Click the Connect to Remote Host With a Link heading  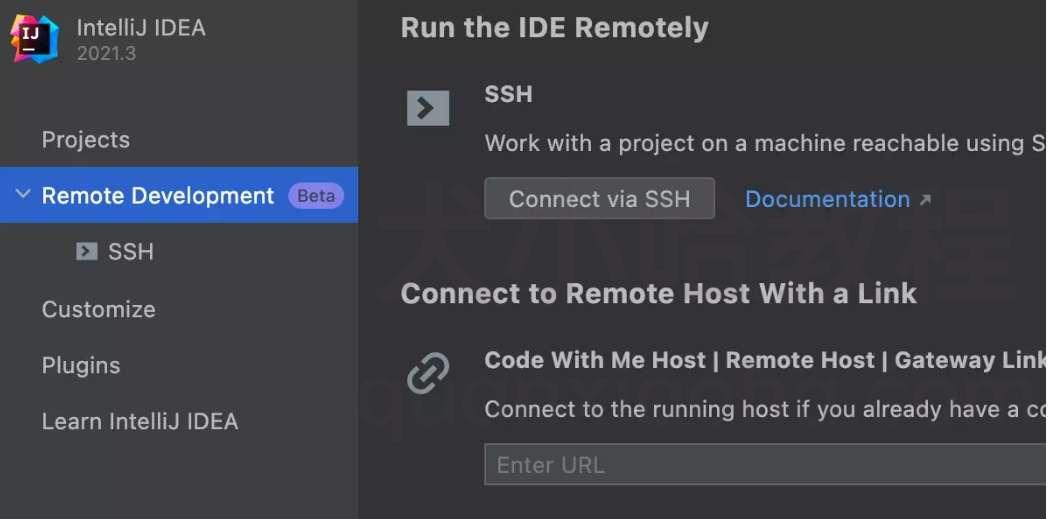(x=658, y=294)
